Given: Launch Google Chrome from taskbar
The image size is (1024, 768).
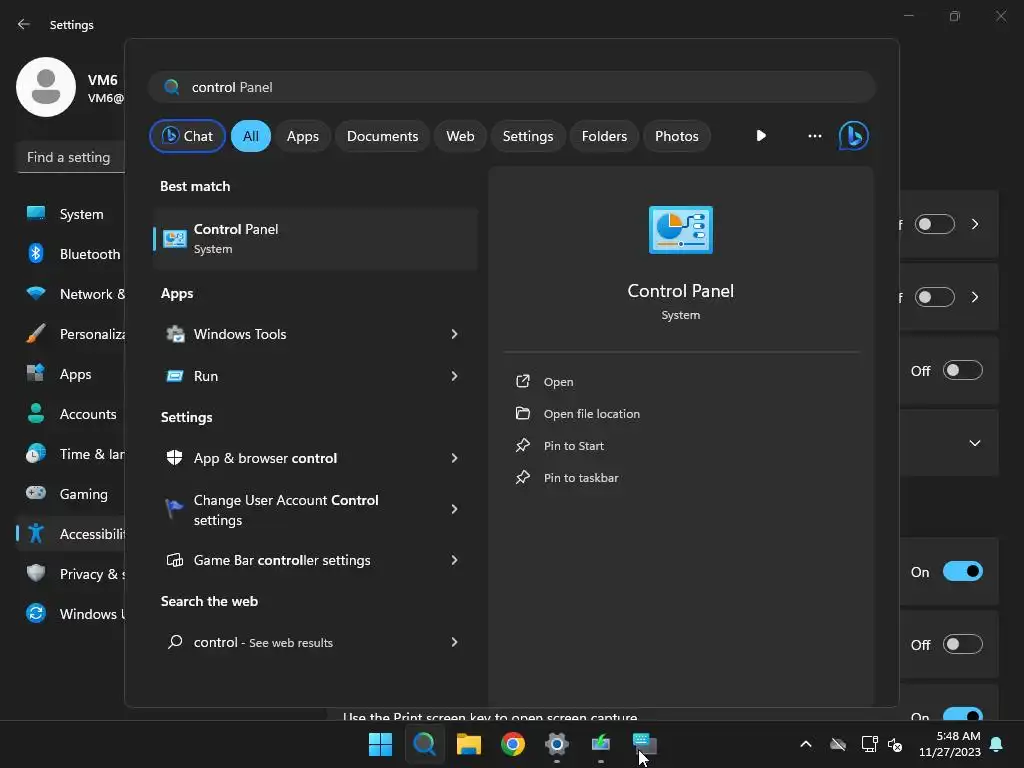Looking at the screenshot, I should 513,744.
